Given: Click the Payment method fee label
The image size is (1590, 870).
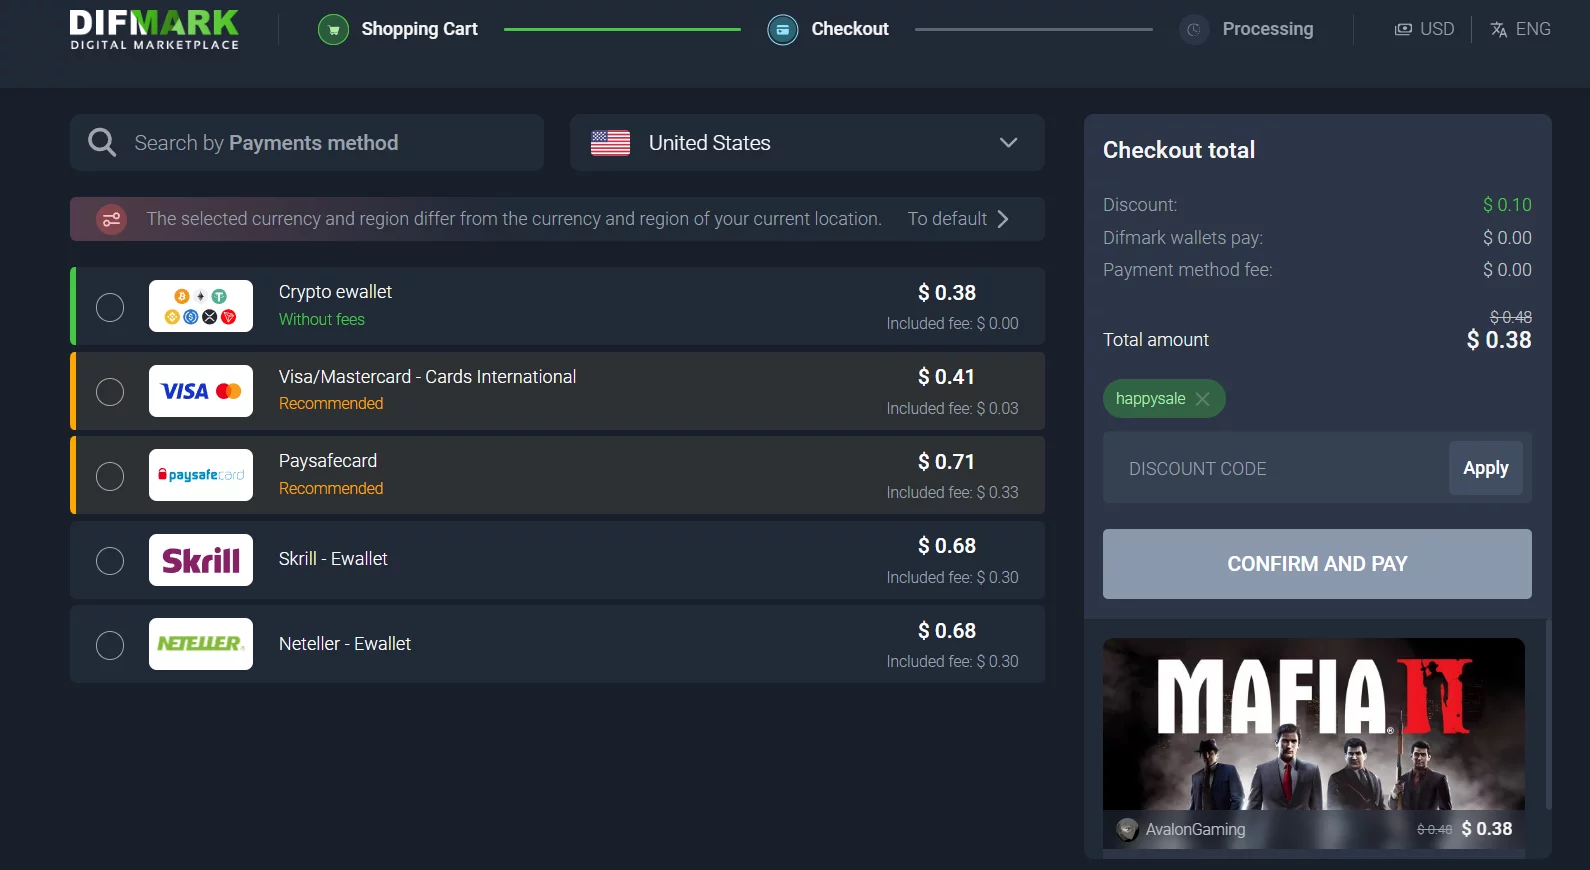Looking at the screenshot, I should [1188, 270].
